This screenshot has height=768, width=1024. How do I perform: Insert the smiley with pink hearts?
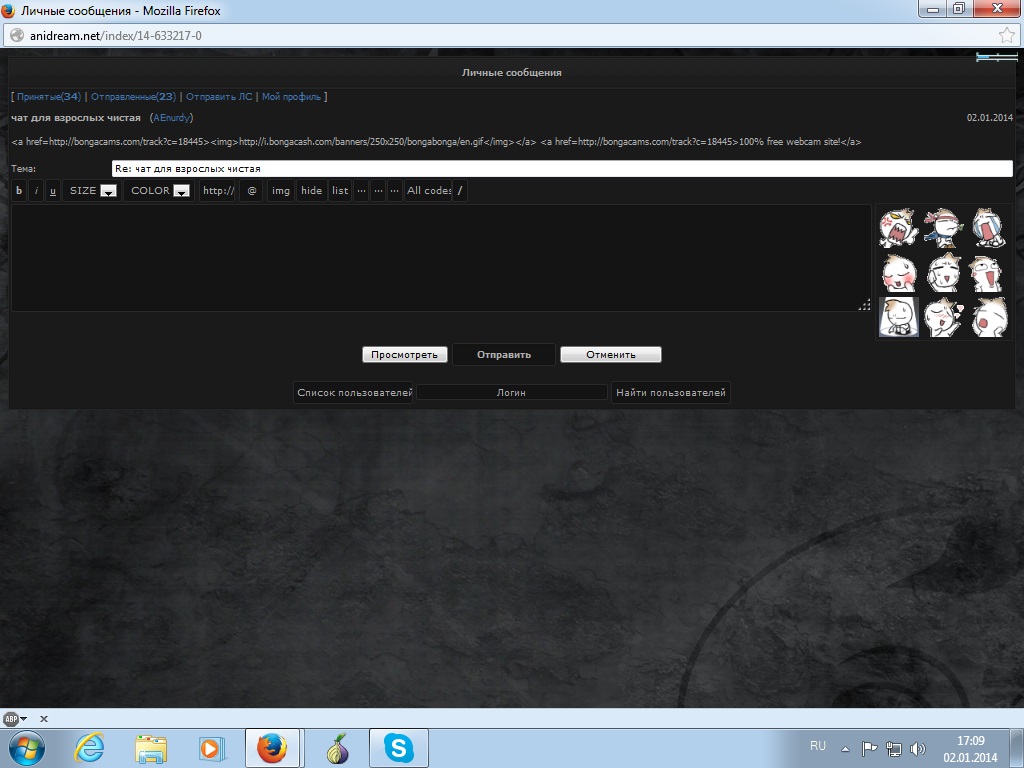click(x=943, y=317)
